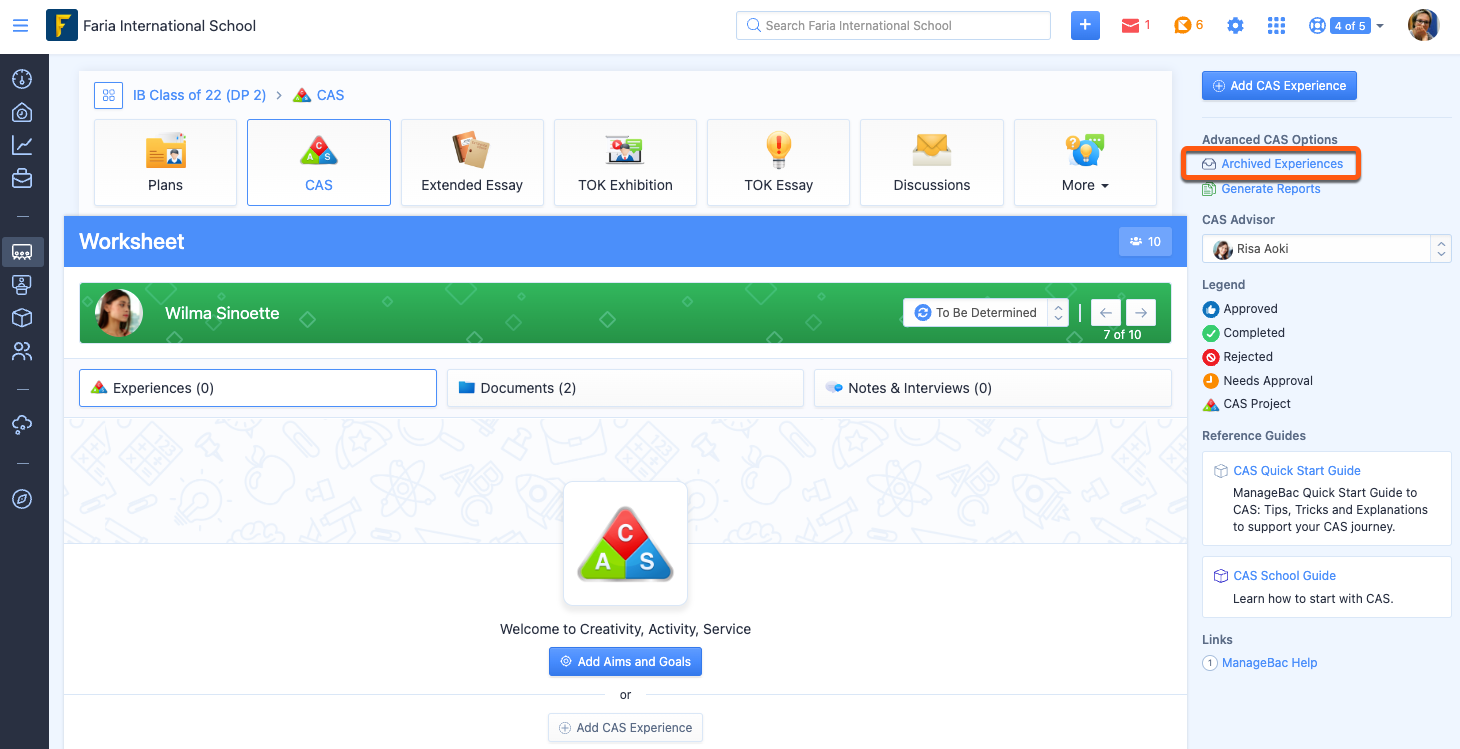
Task: Click Add Aims and Goals button
Action: click(x=625, y=661)
